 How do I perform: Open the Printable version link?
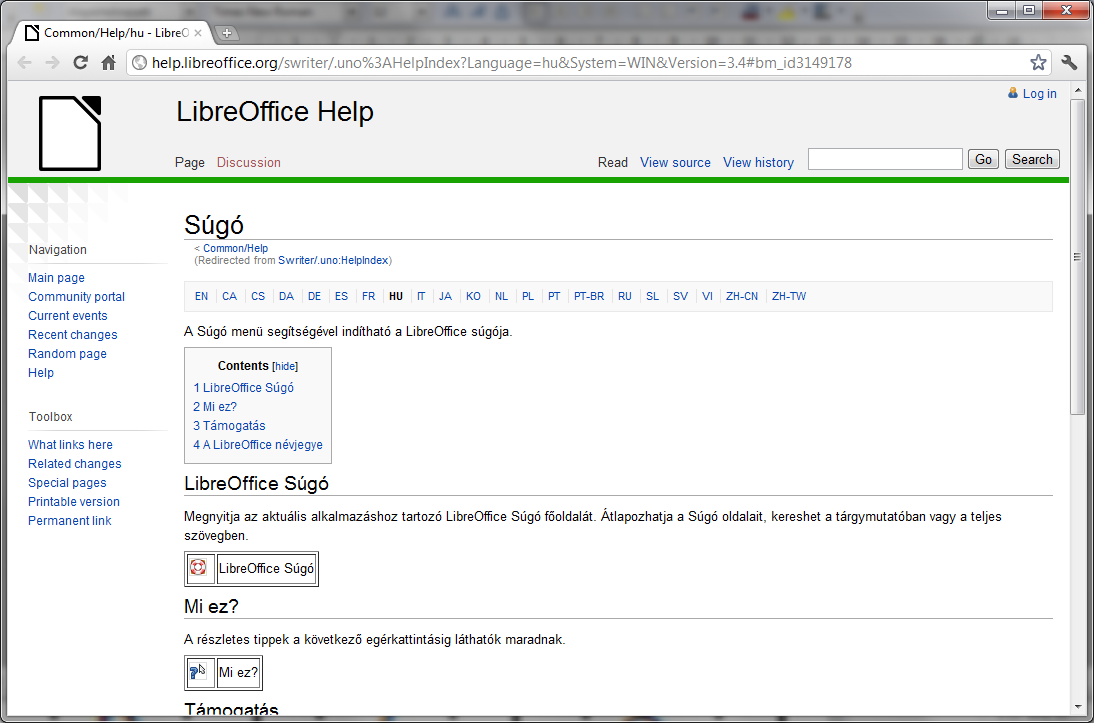coord(73,501)
